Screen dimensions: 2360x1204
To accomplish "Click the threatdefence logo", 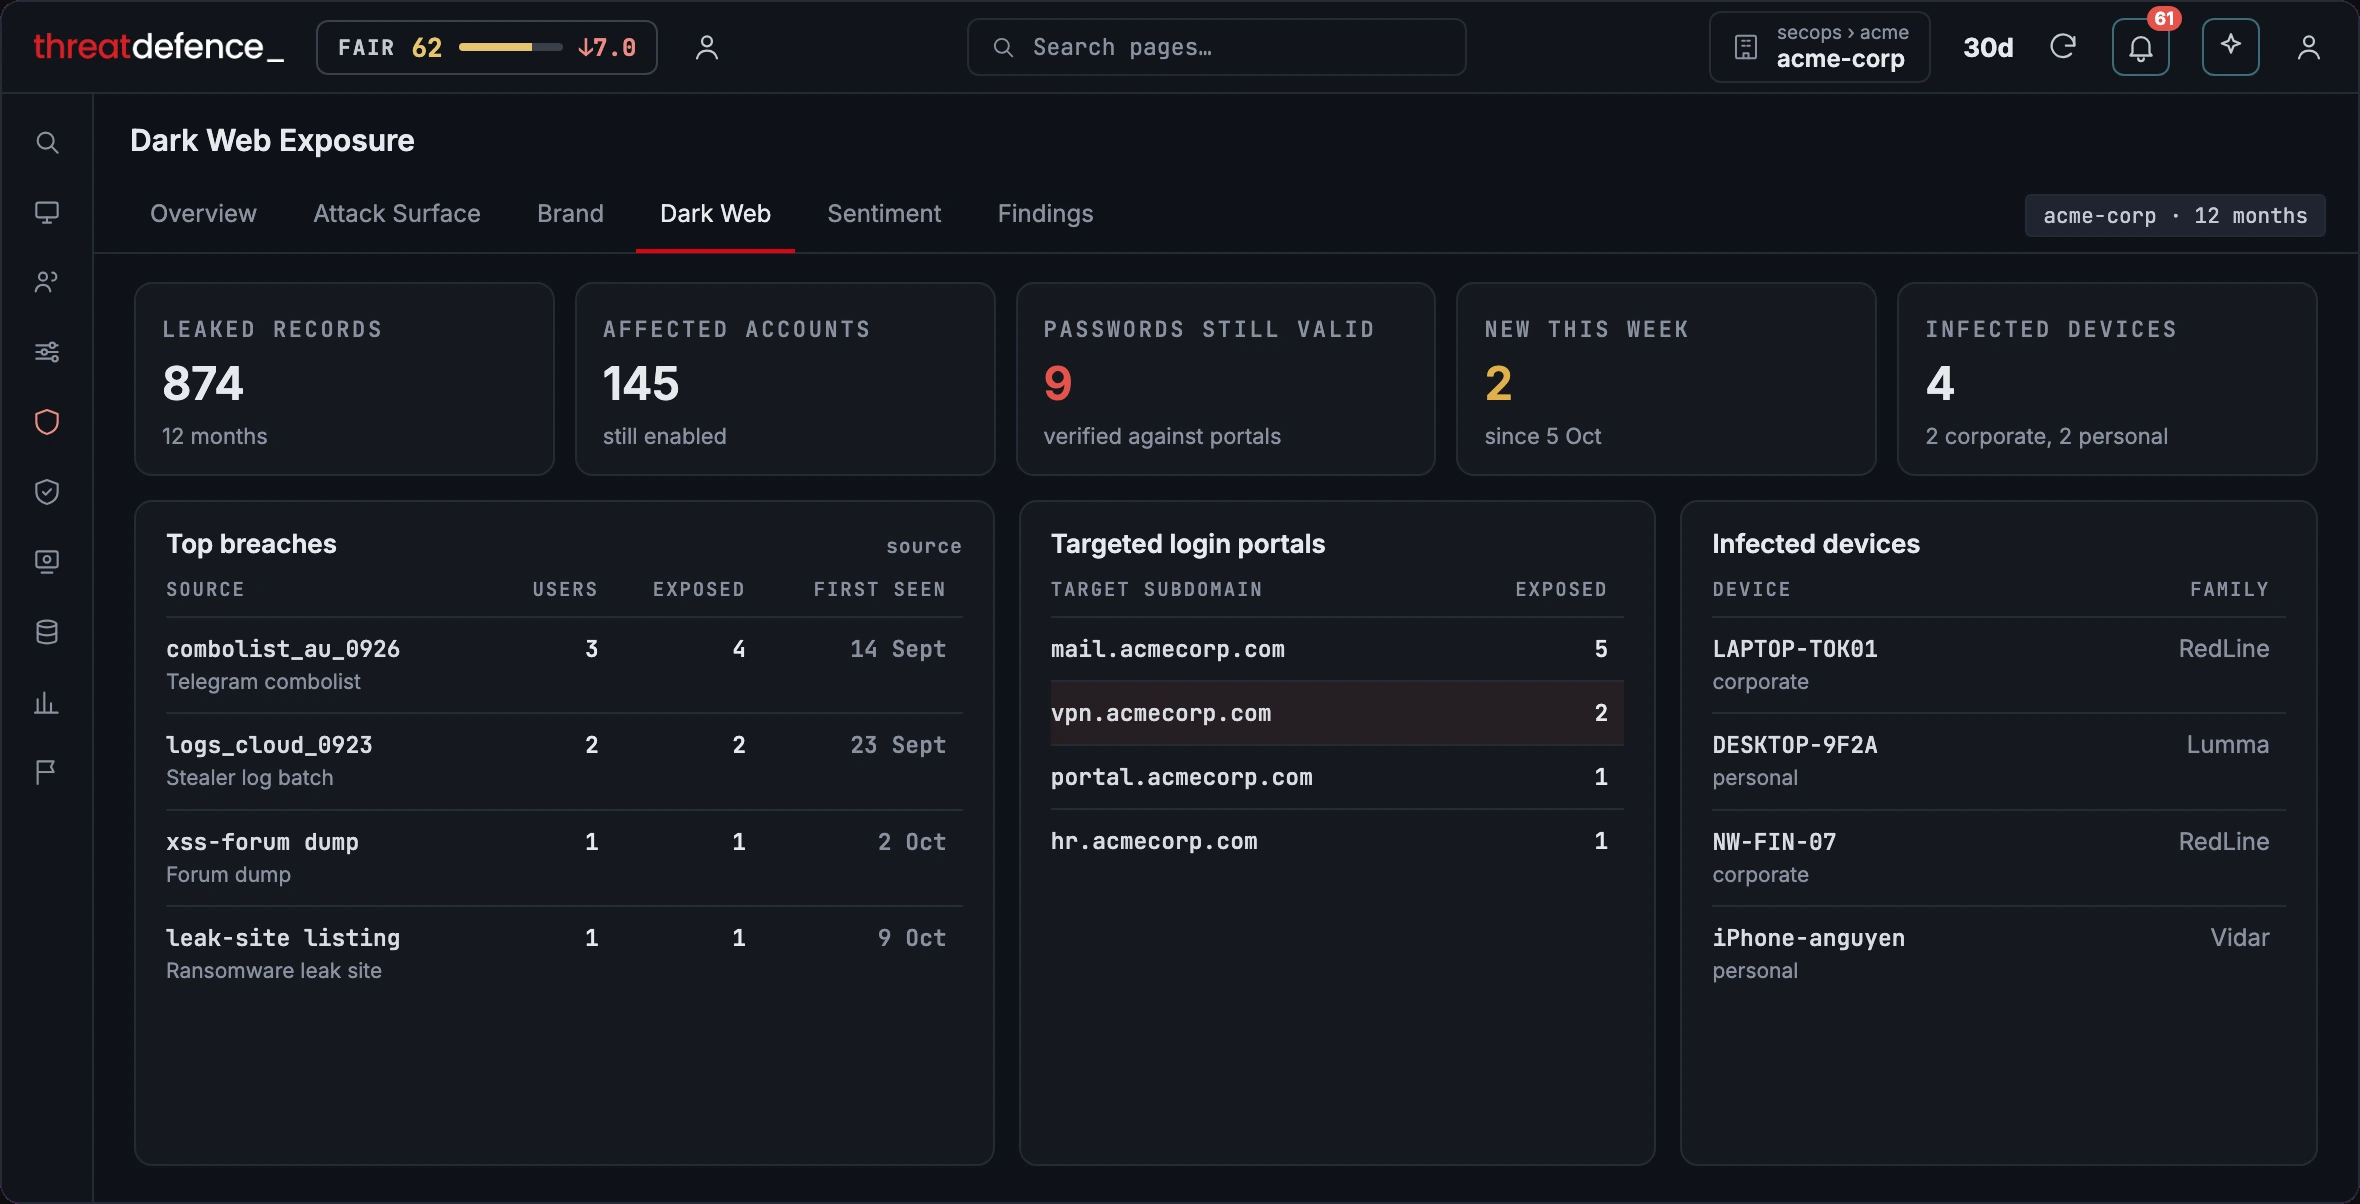I will pyautogui.click(x=159, y=47).
